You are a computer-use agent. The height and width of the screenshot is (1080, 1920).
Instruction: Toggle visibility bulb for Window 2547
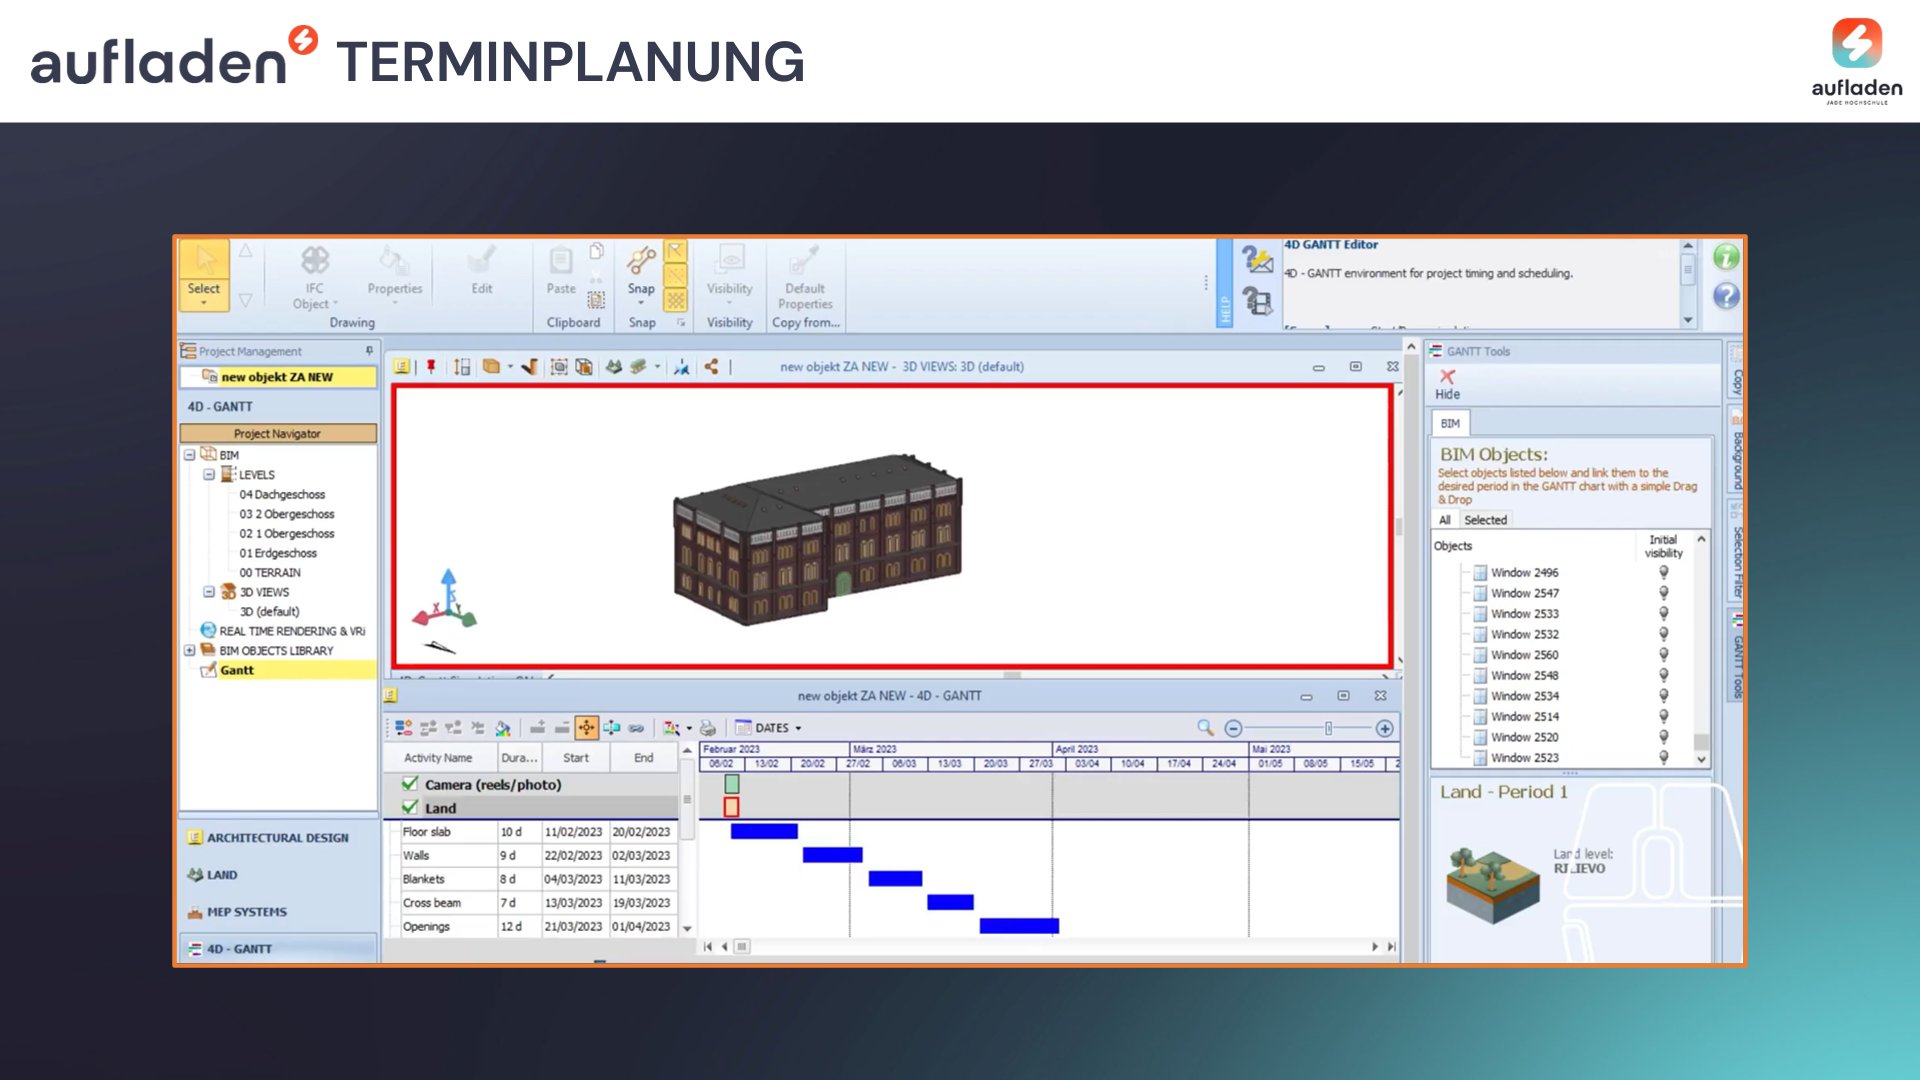(1664, 593)
